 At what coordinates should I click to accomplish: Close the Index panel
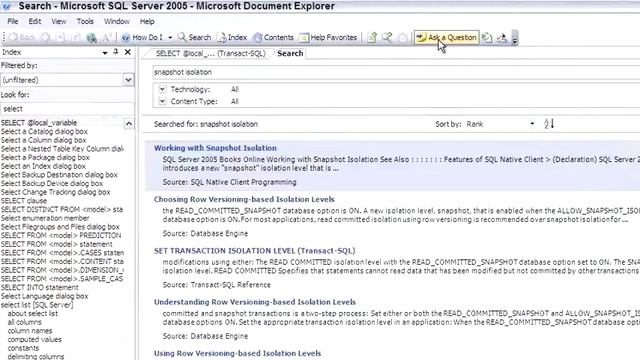click(x=128, y=52)
